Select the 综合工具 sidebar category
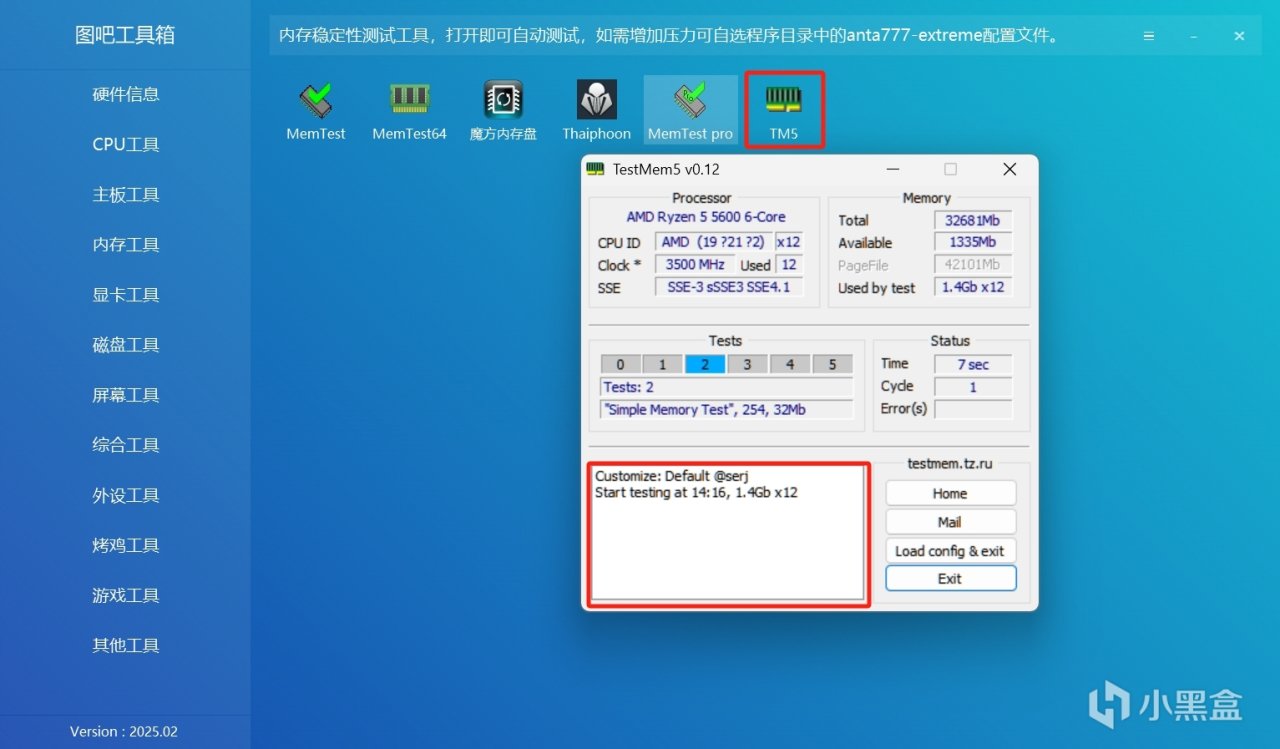Screen dimensions: 1280x749 125,445
